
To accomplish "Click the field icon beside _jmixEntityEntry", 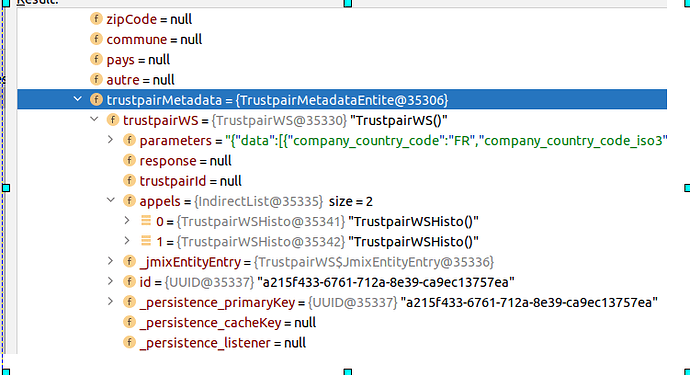I will (129, 262).
